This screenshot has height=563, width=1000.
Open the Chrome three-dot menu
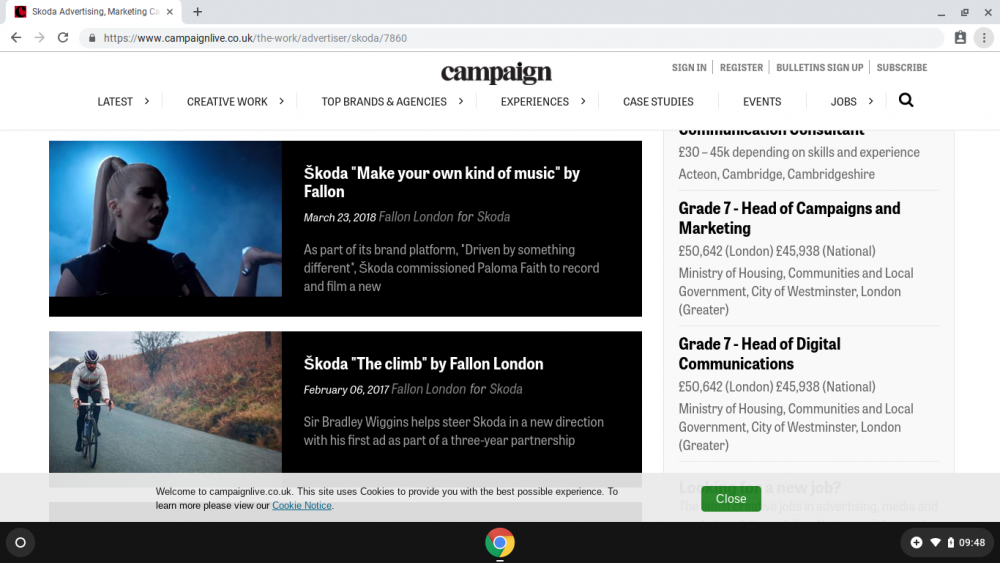click(984, 38)
